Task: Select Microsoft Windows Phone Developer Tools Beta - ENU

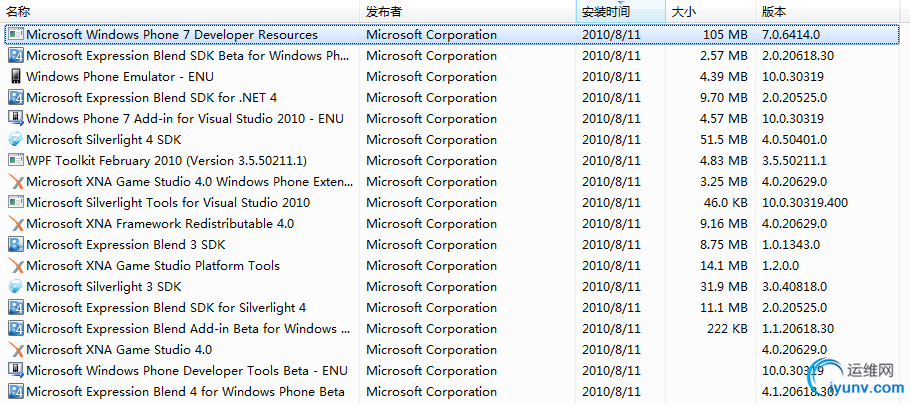Action: (x=187, y=370)
